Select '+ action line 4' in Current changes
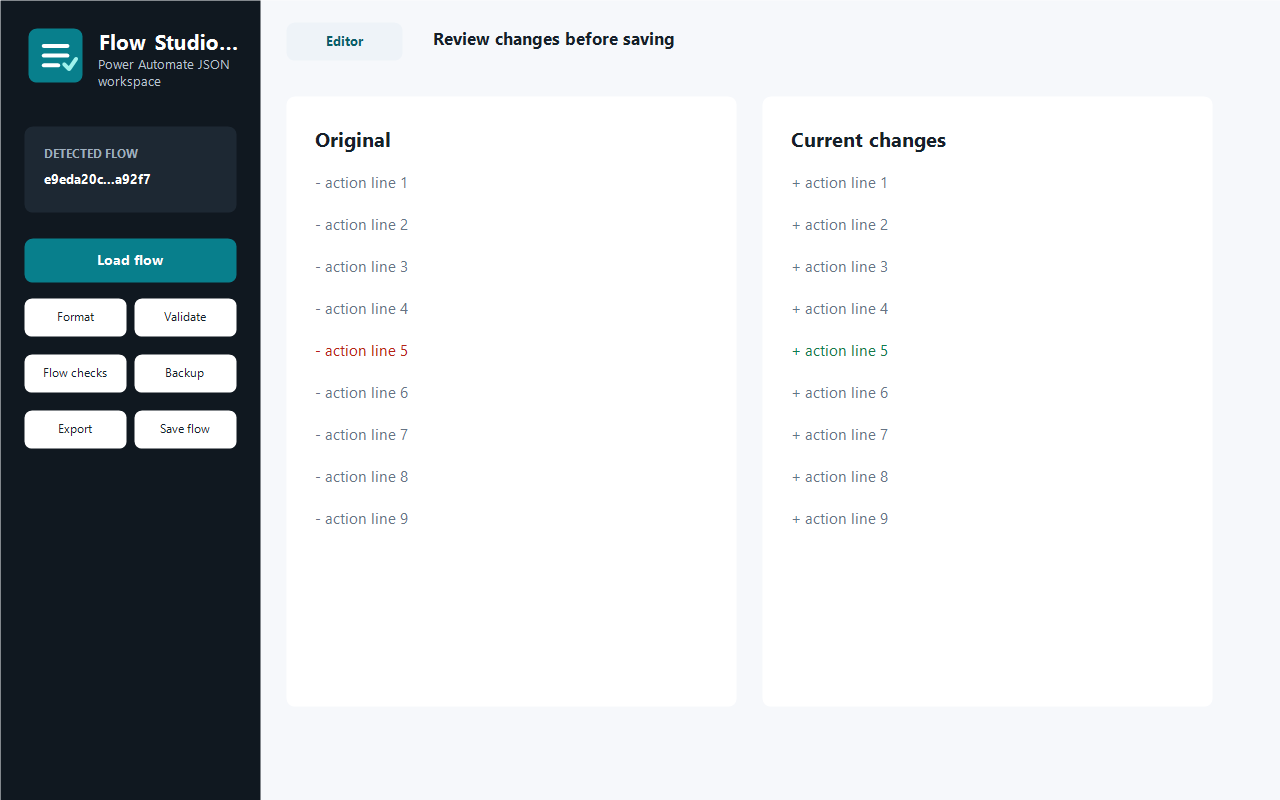Screen dimensions: 1280x800 pos(840,309)
